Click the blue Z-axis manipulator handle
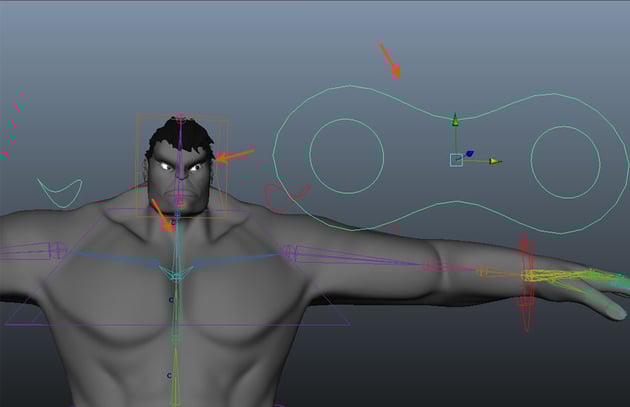Screen dimensions: 630x407 [x=469, y=153]
